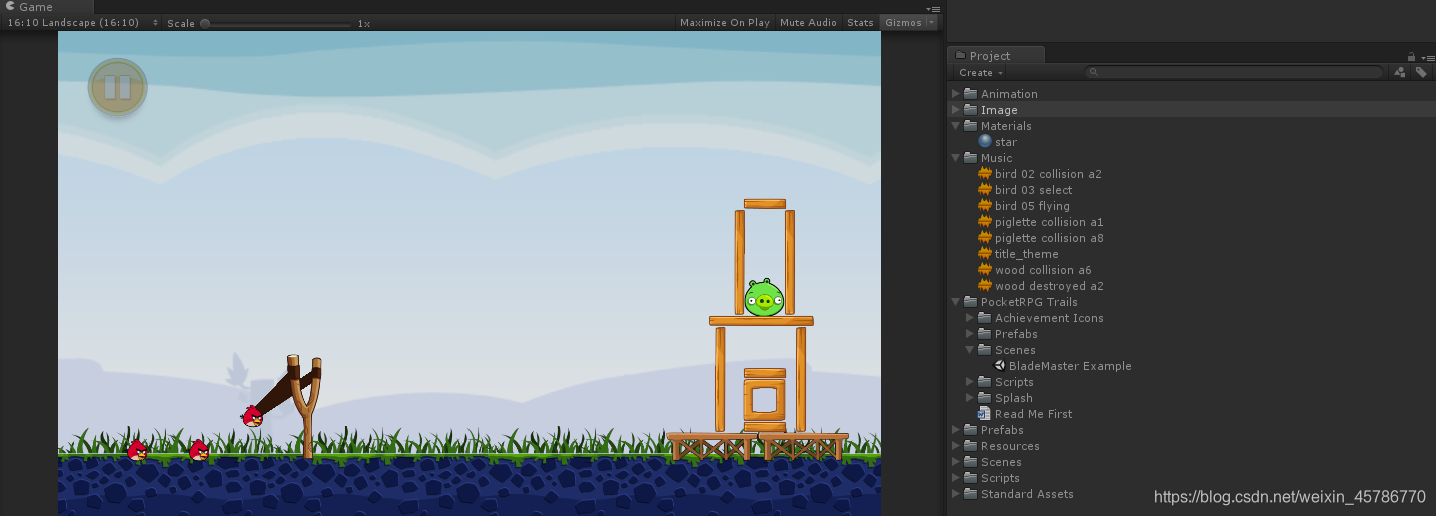This screenshot has width=1436, height=516.
Task: Select the top-level Scripts folder label
Action: 1000,478
